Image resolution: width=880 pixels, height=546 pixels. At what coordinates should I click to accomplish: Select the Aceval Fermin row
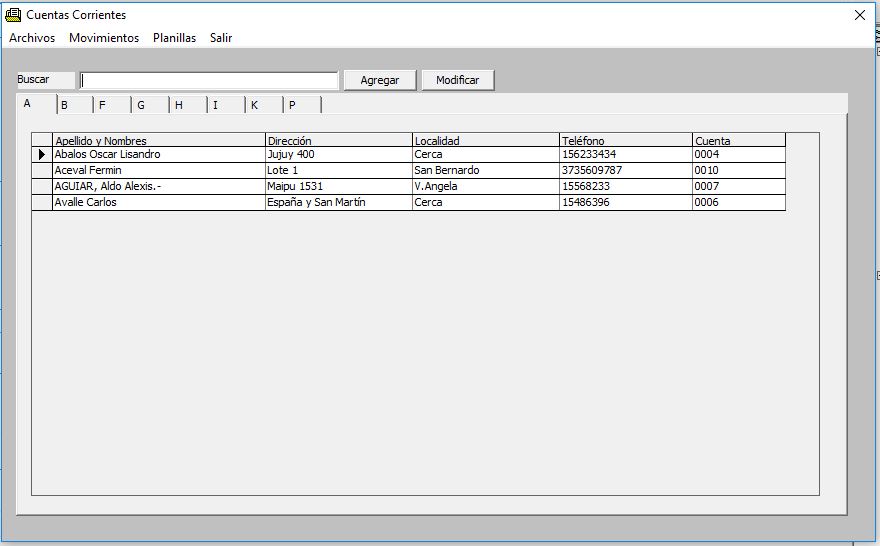click(x=158, y=171)
